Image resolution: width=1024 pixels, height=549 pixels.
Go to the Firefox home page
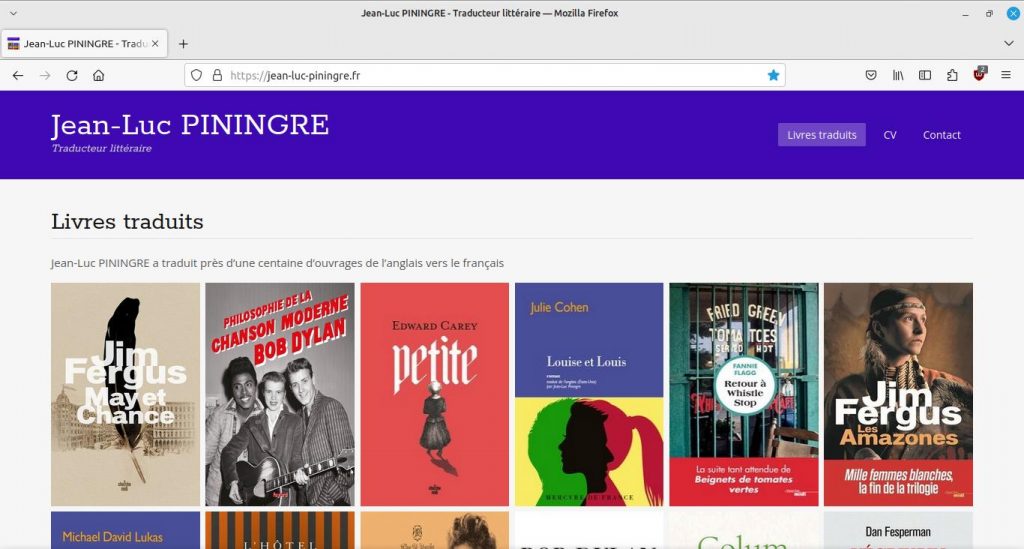(99, 75)
